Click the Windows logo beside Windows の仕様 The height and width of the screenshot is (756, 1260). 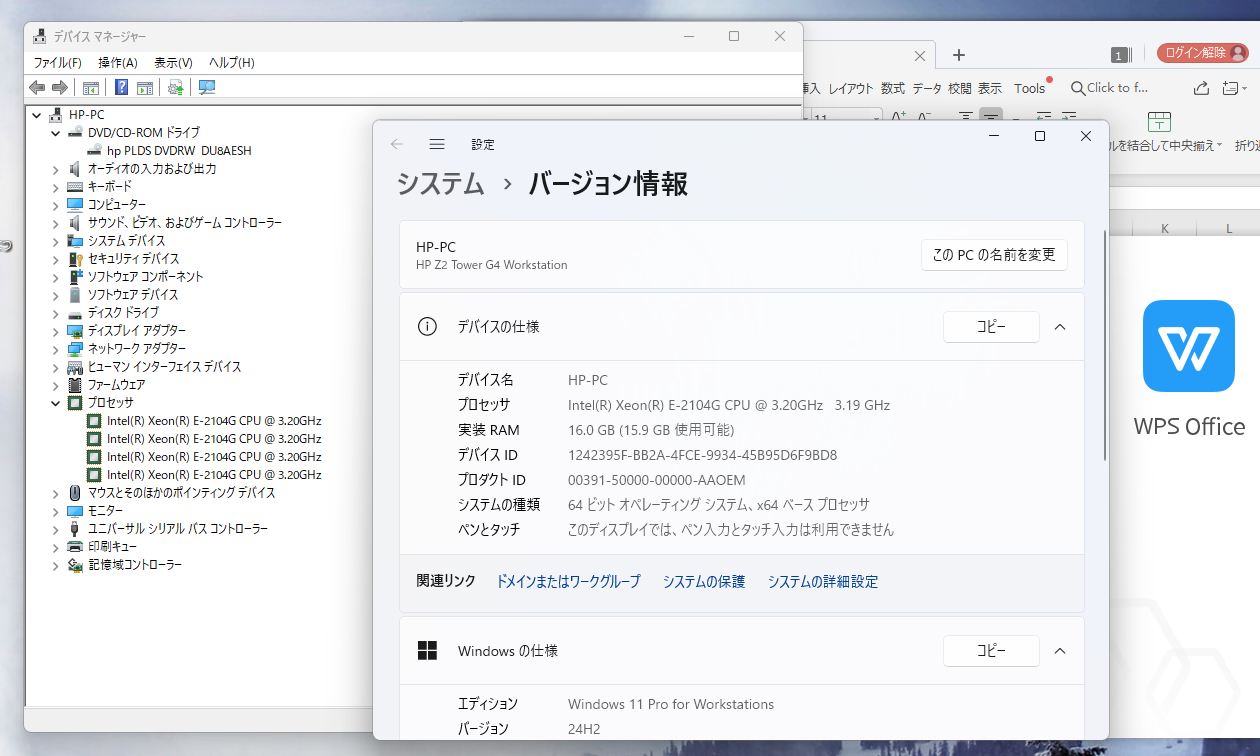click(x=427, y=651)
